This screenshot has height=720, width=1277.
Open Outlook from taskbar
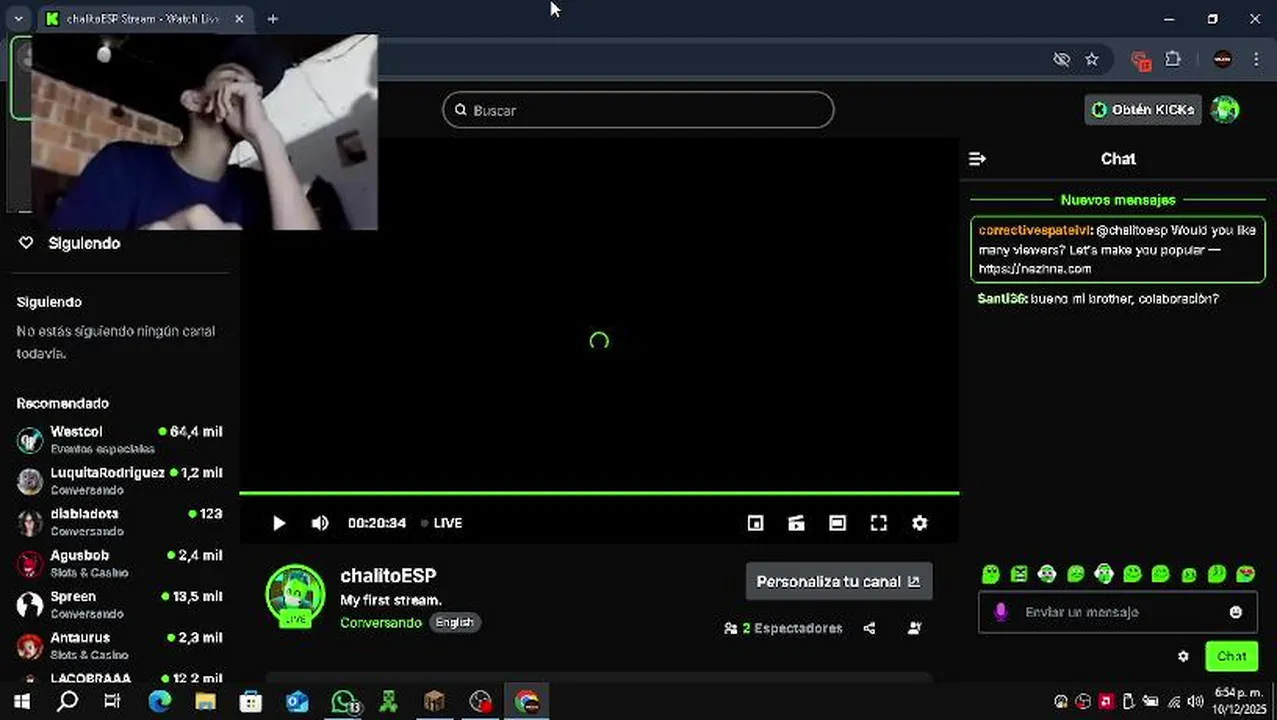coord(297,702)
